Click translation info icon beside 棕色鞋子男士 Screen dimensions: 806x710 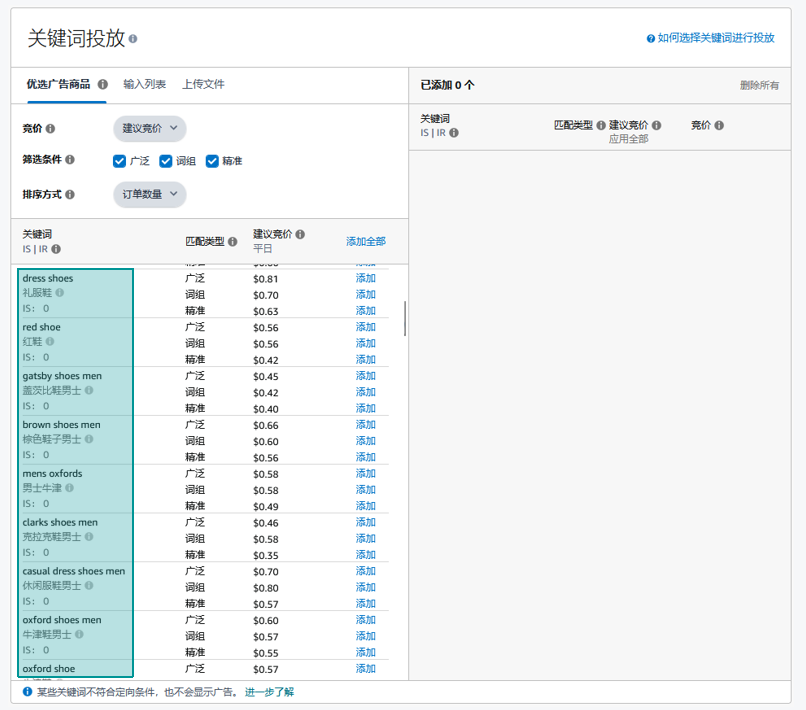coord(89,439)
